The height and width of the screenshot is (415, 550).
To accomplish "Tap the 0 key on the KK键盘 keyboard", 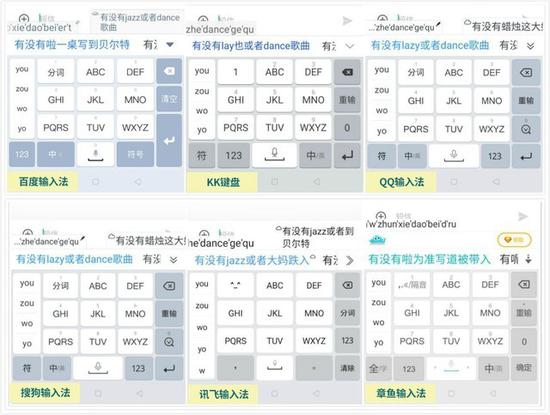I will coord(347,128).
